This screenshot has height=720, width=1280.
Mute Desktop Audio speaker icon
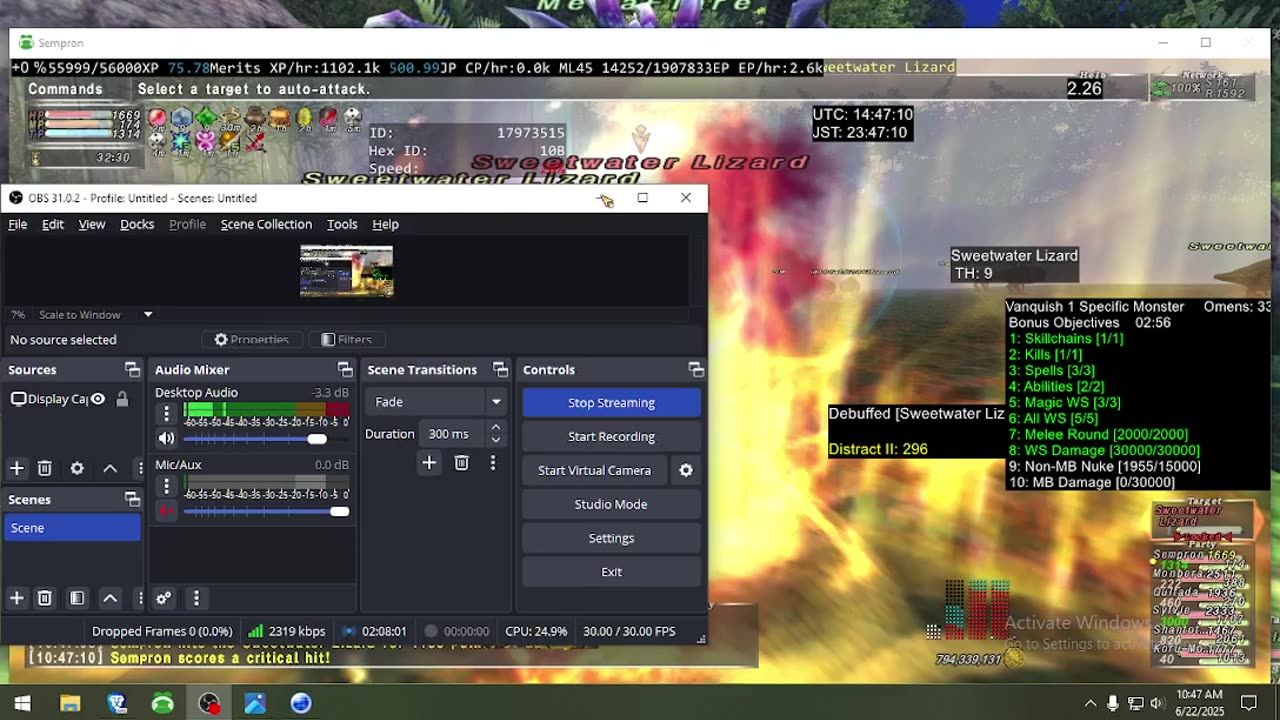point(166,438)
